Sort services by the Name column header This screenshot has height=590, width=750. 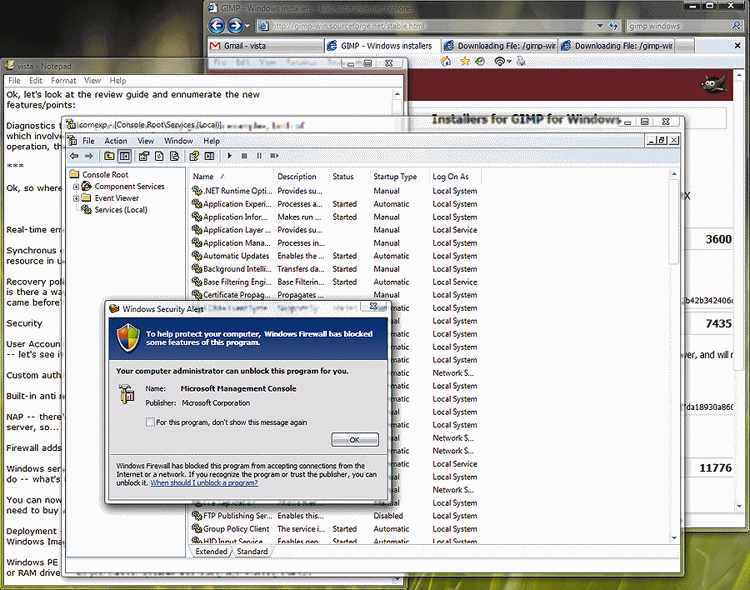231,177
